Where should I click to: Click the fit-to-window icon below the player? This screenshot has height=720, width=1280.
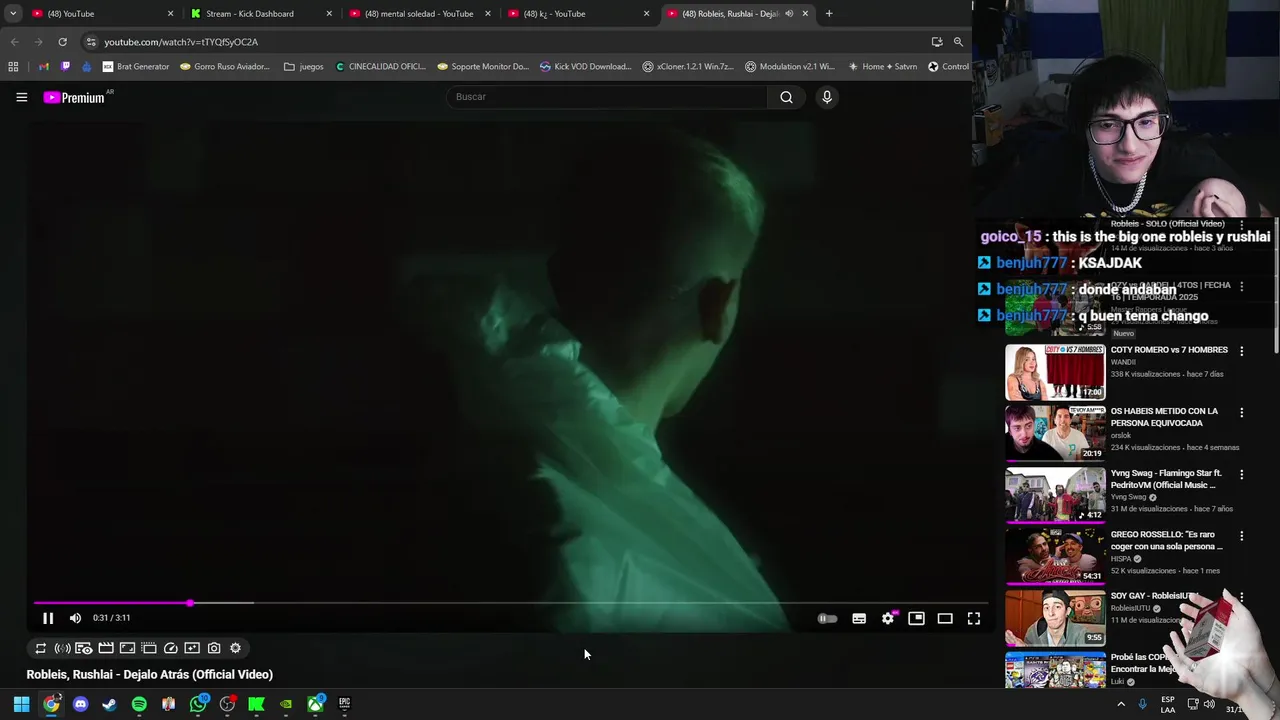click(x=127, y=648)
